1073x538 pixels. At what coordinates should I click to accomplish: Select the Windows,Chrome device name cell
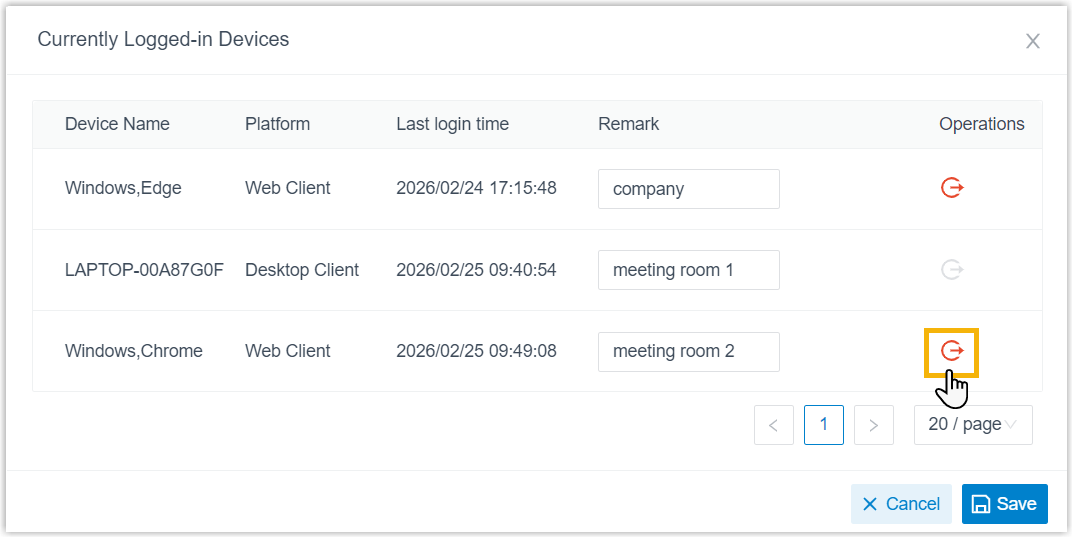pos(134,351)
